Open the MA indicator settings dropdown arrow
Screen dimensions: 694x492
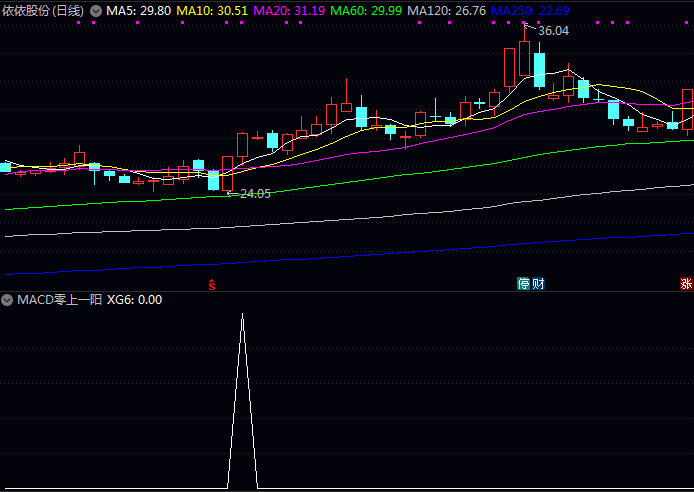click(x=96, y=10)
